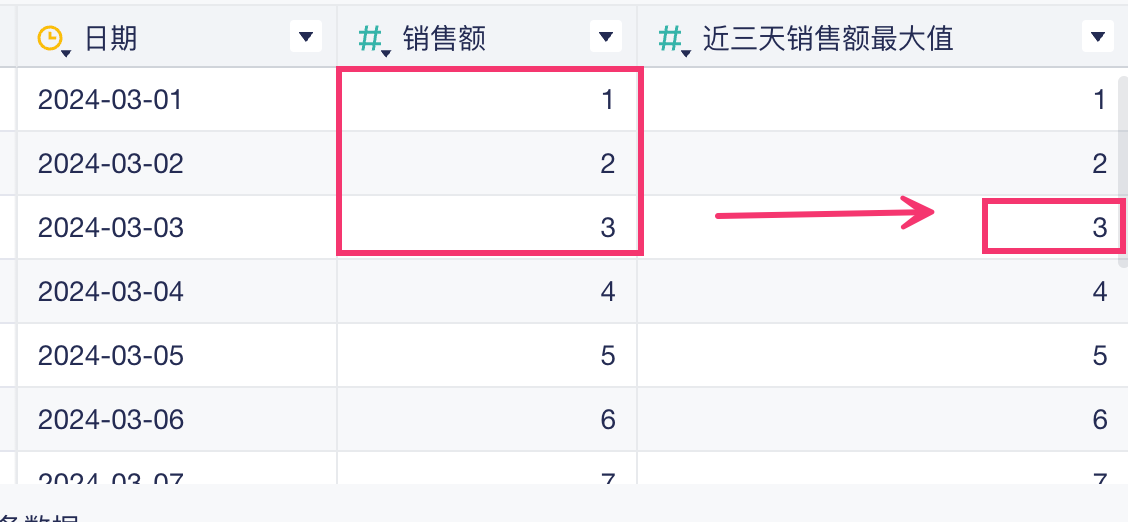Select the 近三天销售额最大值 header label

828,38
